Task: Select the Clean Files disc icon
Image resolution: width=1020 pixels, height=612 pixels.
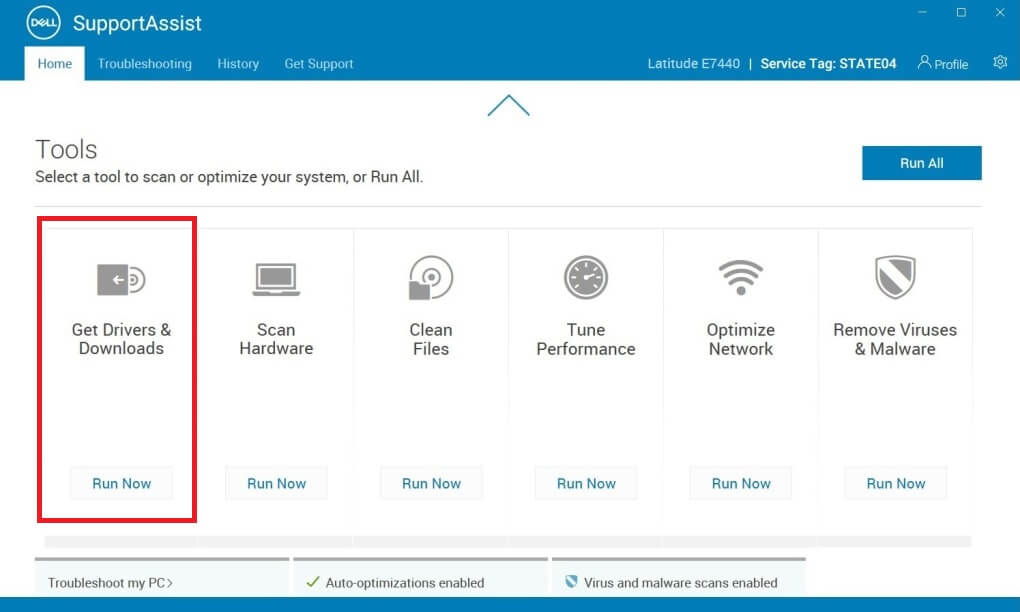Action: pyautogui.click(x=431, y=278)
